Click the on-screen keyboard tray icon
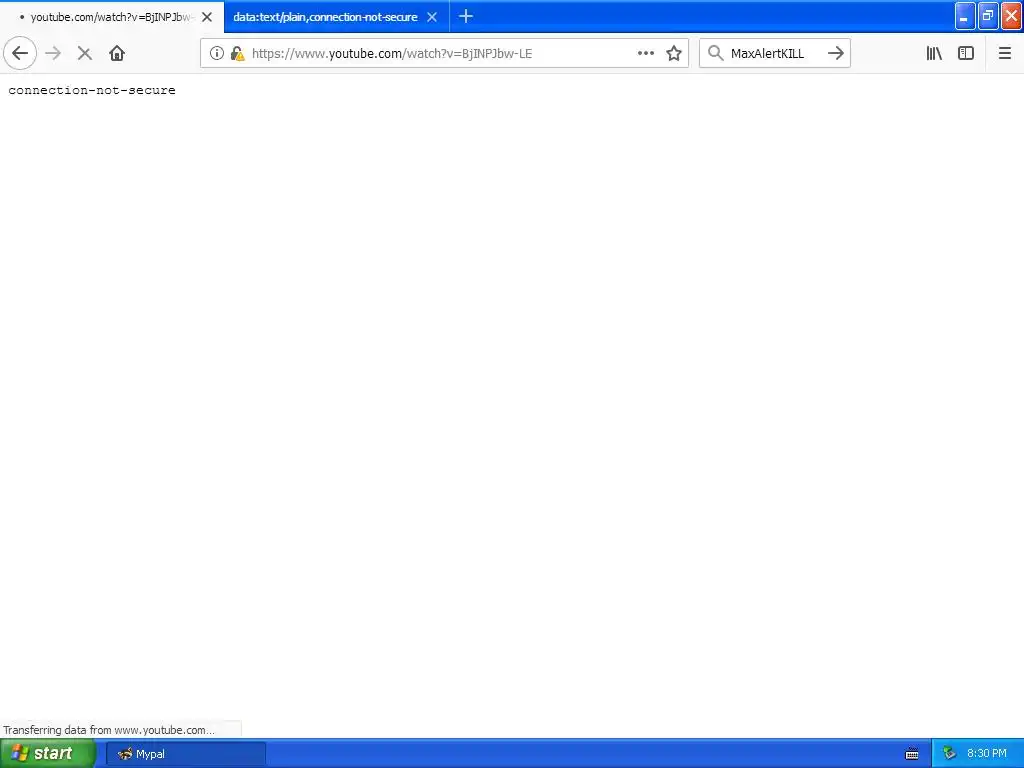 click(912, 754)
